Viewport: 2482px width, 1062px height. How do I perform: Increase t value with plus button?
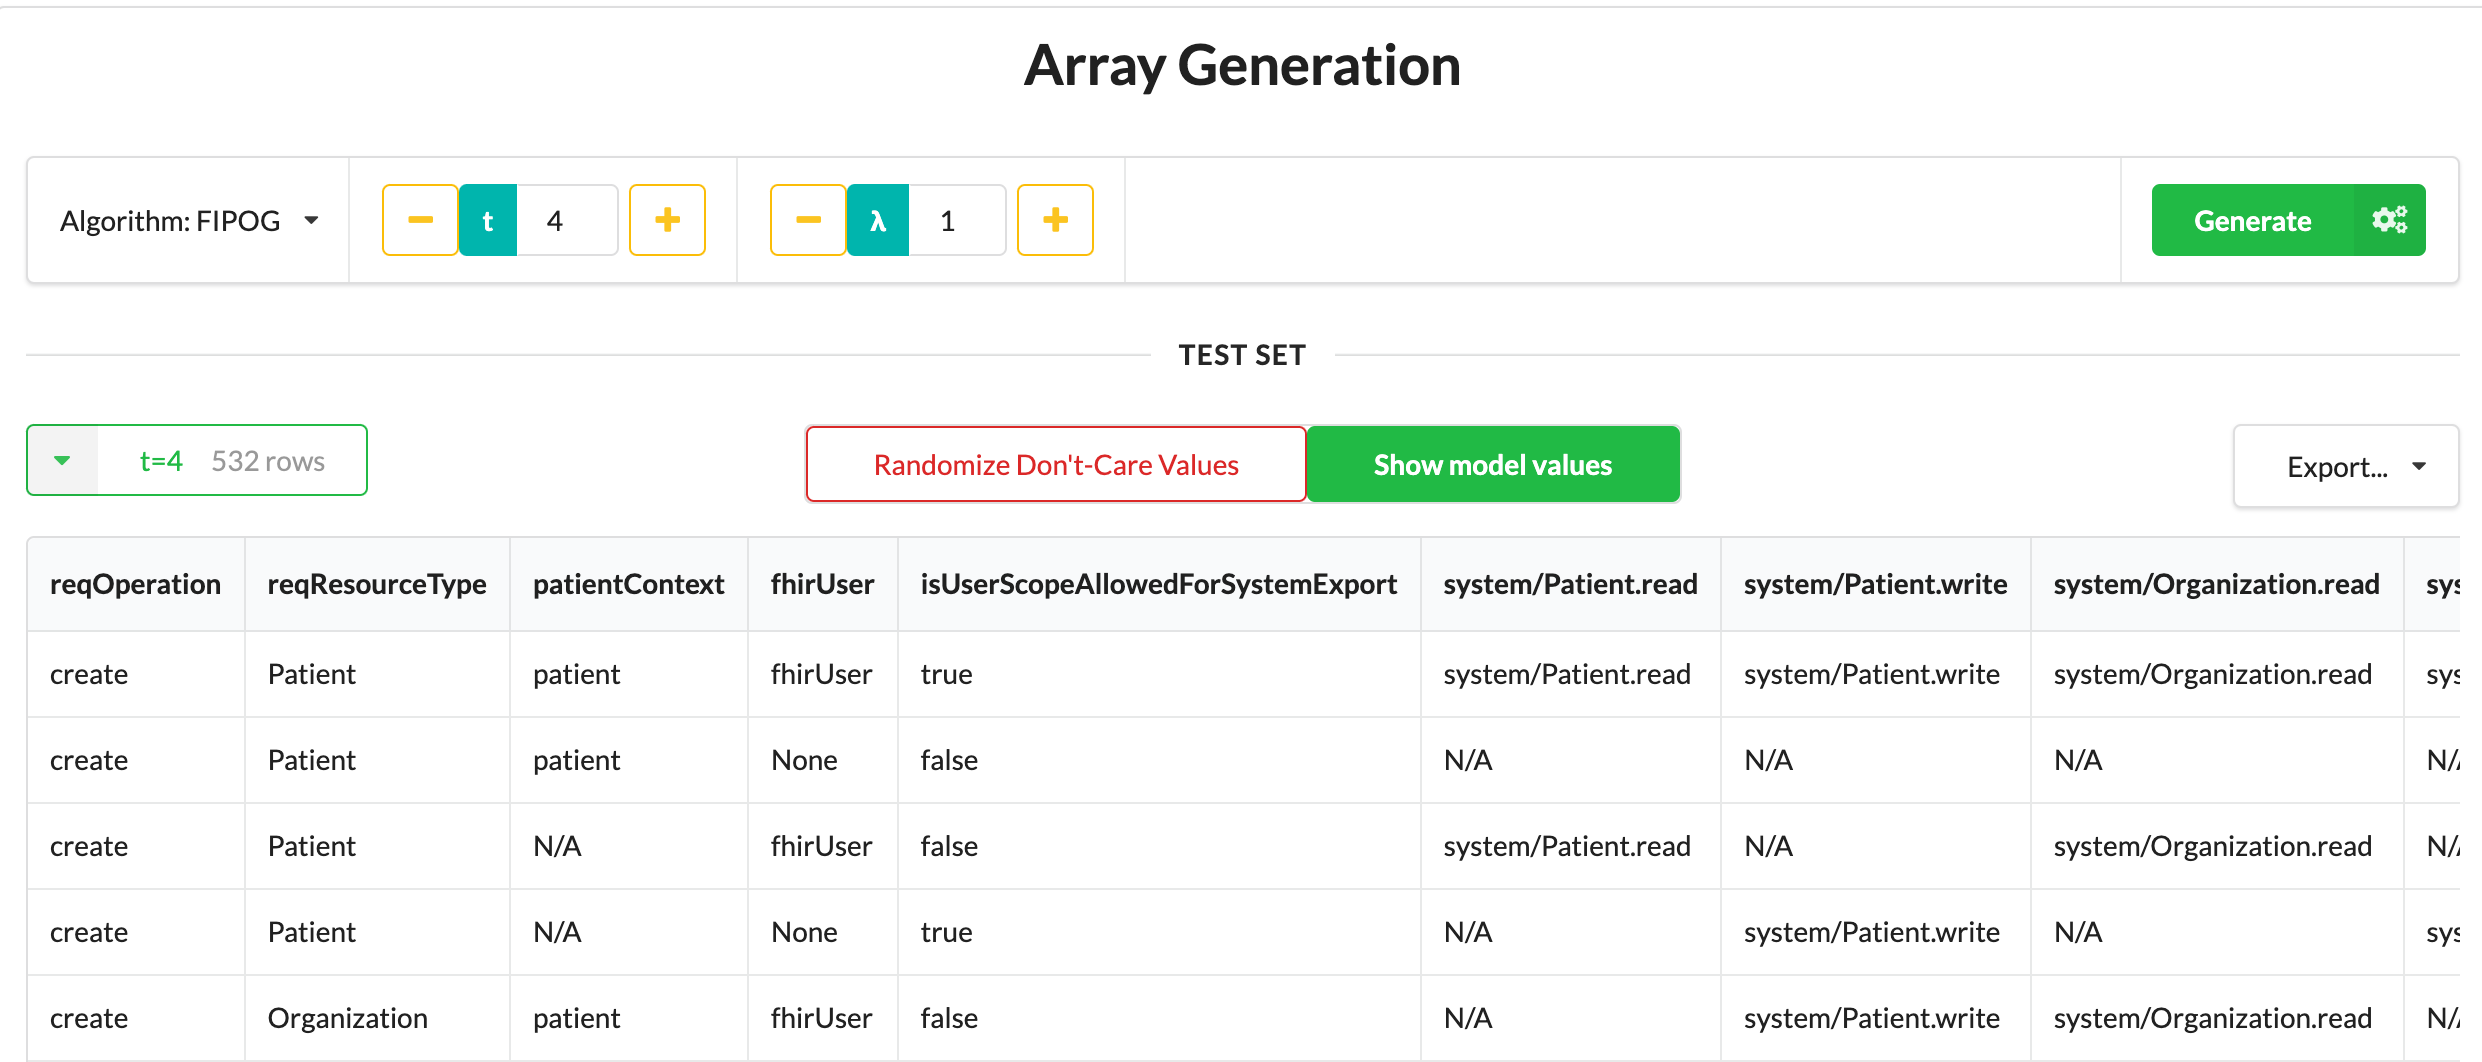pos(667,220)
